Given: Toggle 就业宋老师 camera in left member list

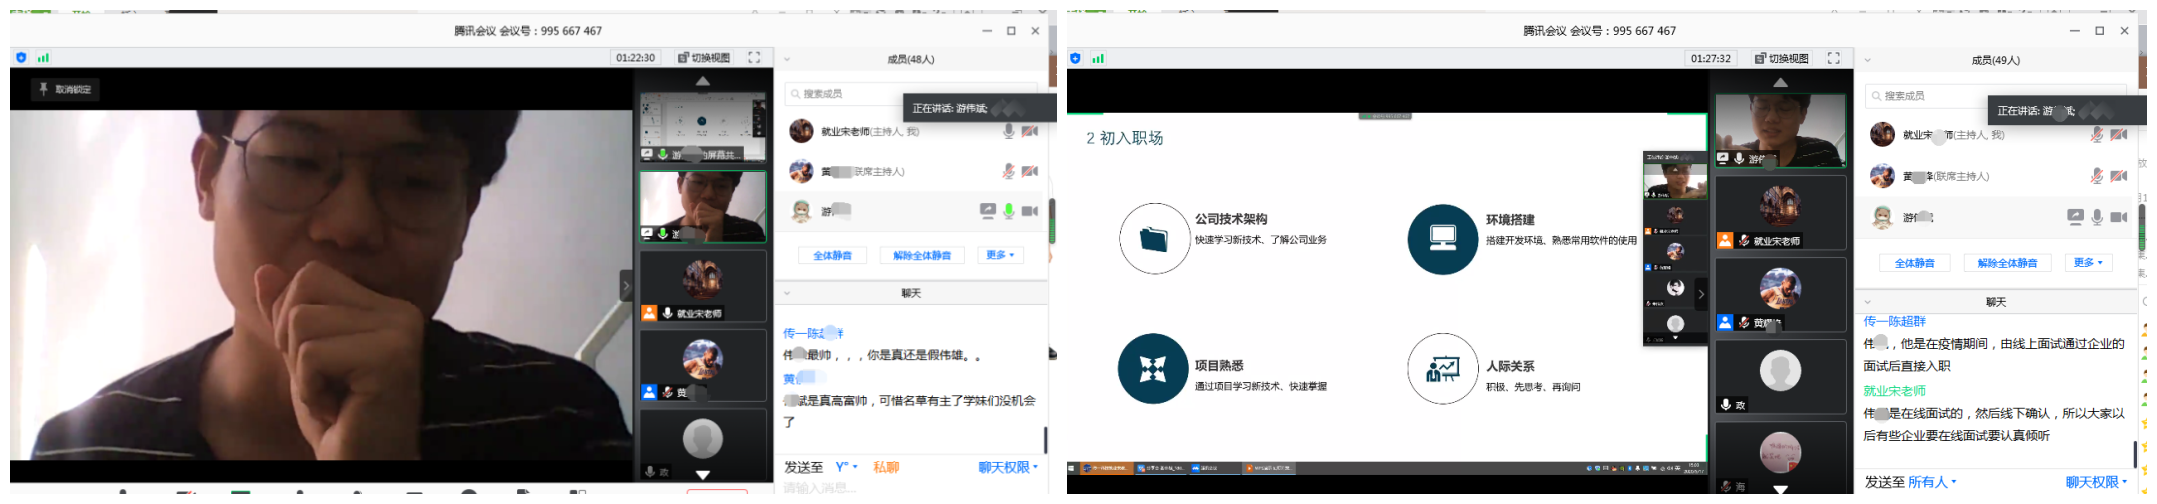Looking at the screenshot, I should pos(1030,131).
